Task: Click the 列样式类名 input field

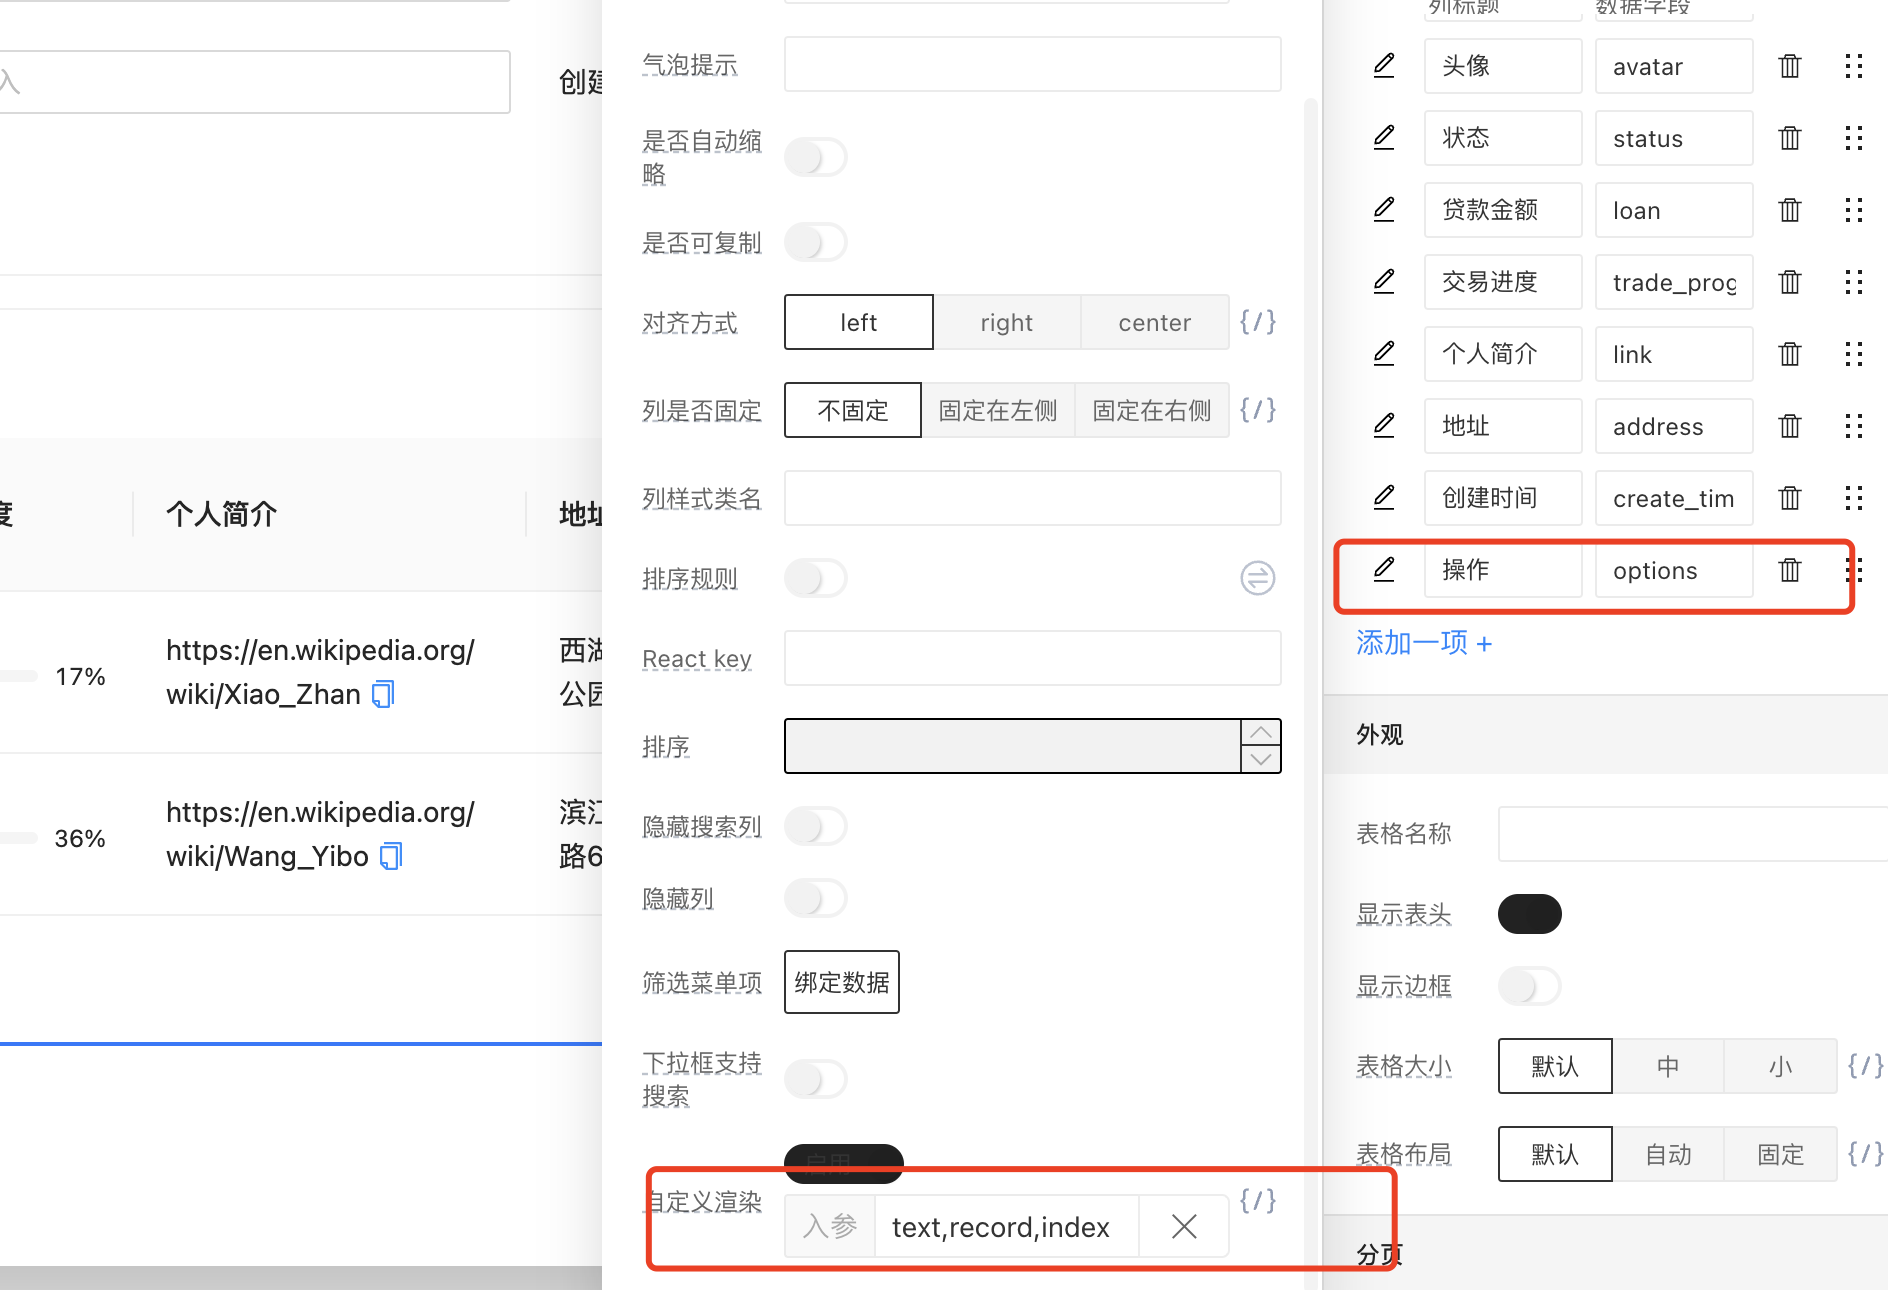Action: tap(1033, 498)
